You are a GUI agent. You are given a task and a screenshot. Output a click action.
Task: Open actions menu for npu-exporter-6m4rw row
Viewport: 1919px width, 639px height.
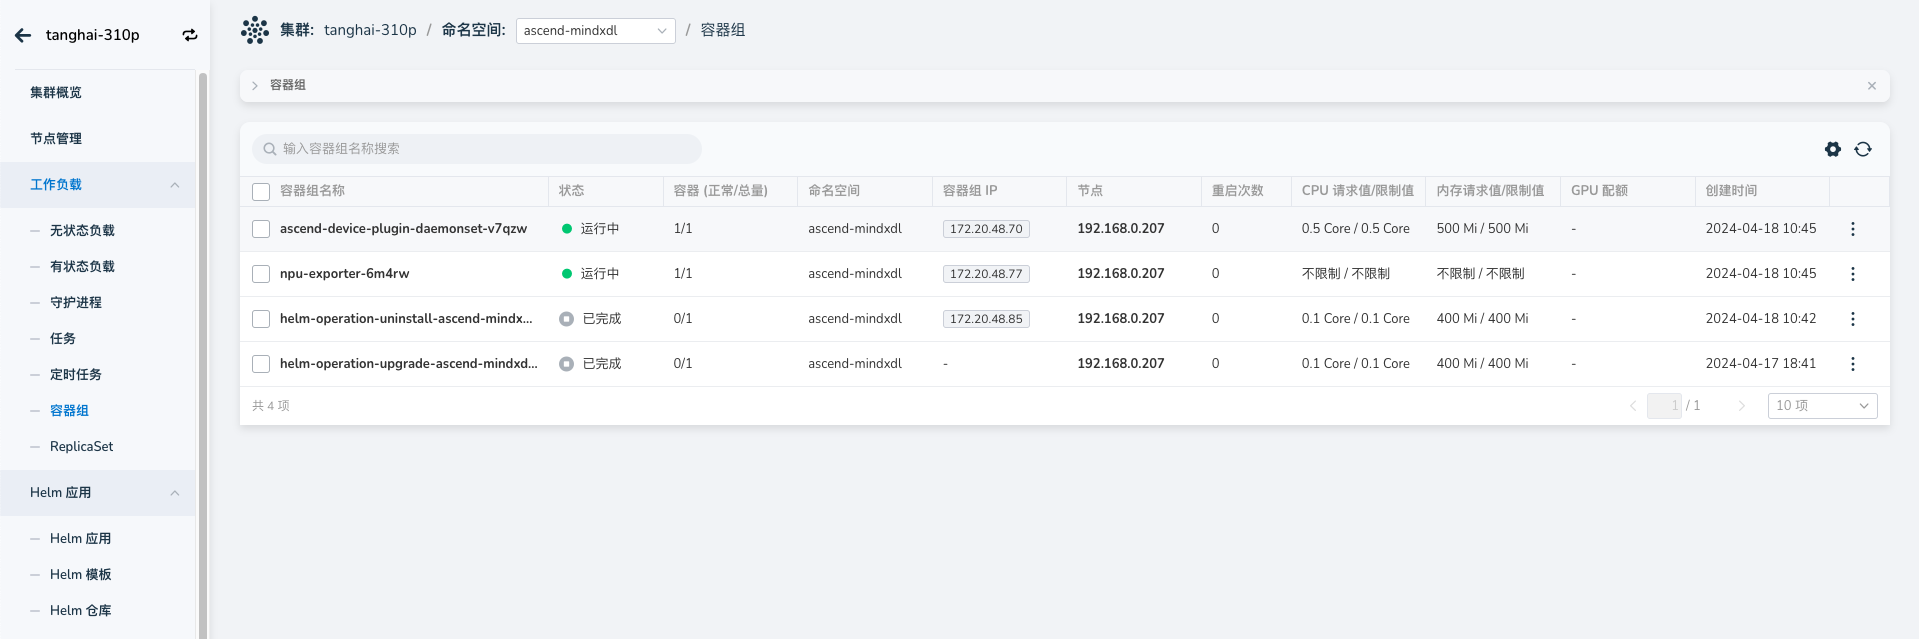tap(1852, 274)
